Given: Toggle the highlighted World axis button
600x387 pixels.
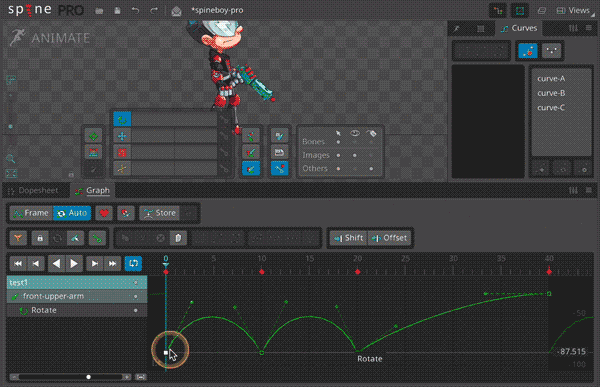Looking at the screenshot, I should 251,169.
